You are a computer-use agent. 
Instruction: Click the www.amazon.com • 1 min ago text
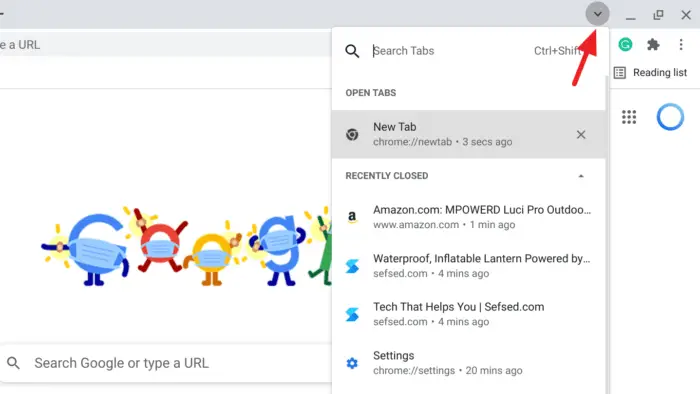(x=444, y=225)
